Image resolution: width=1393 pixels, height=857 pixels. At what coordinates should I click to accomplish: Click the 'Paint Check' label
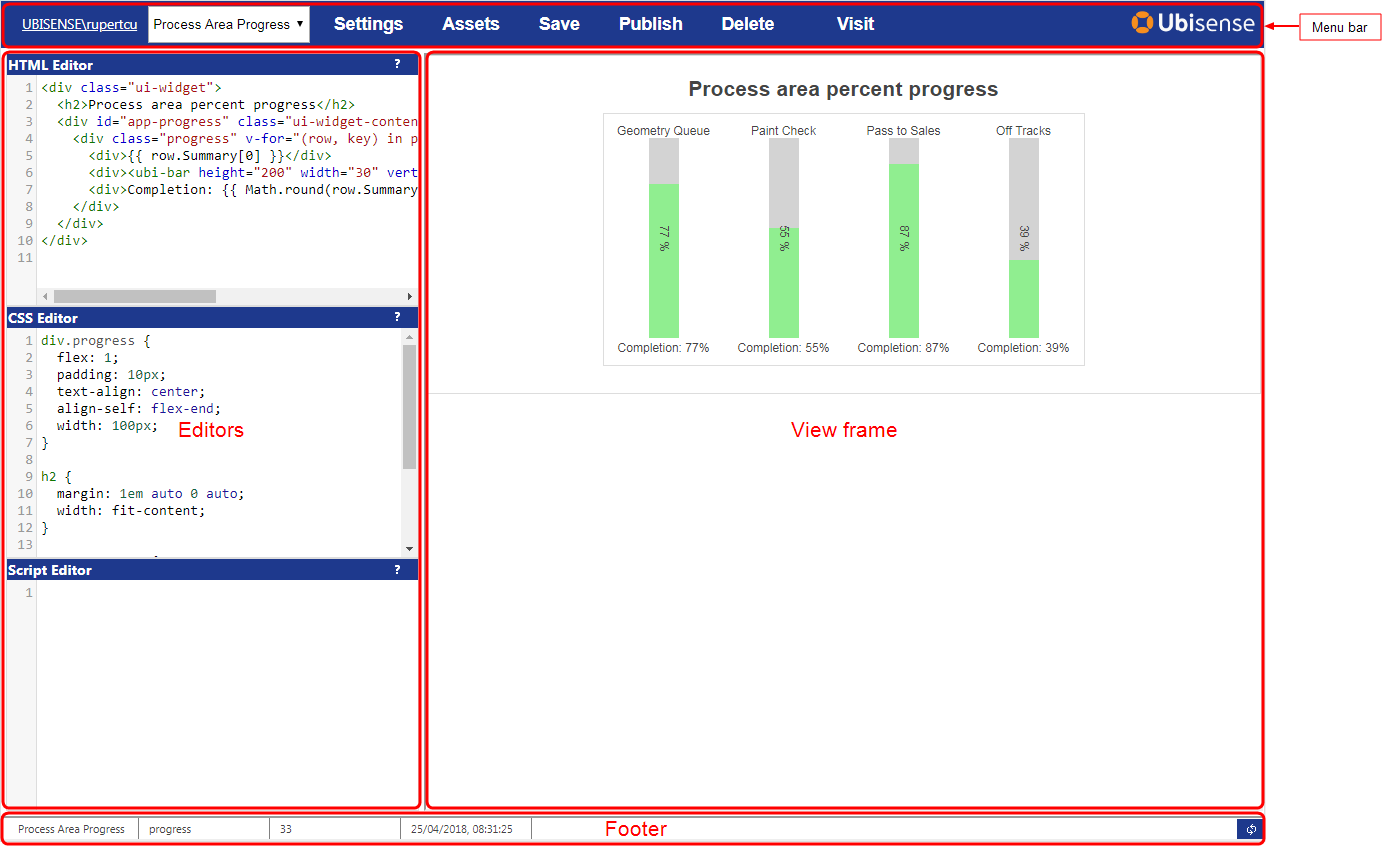[x=784, y=131]
